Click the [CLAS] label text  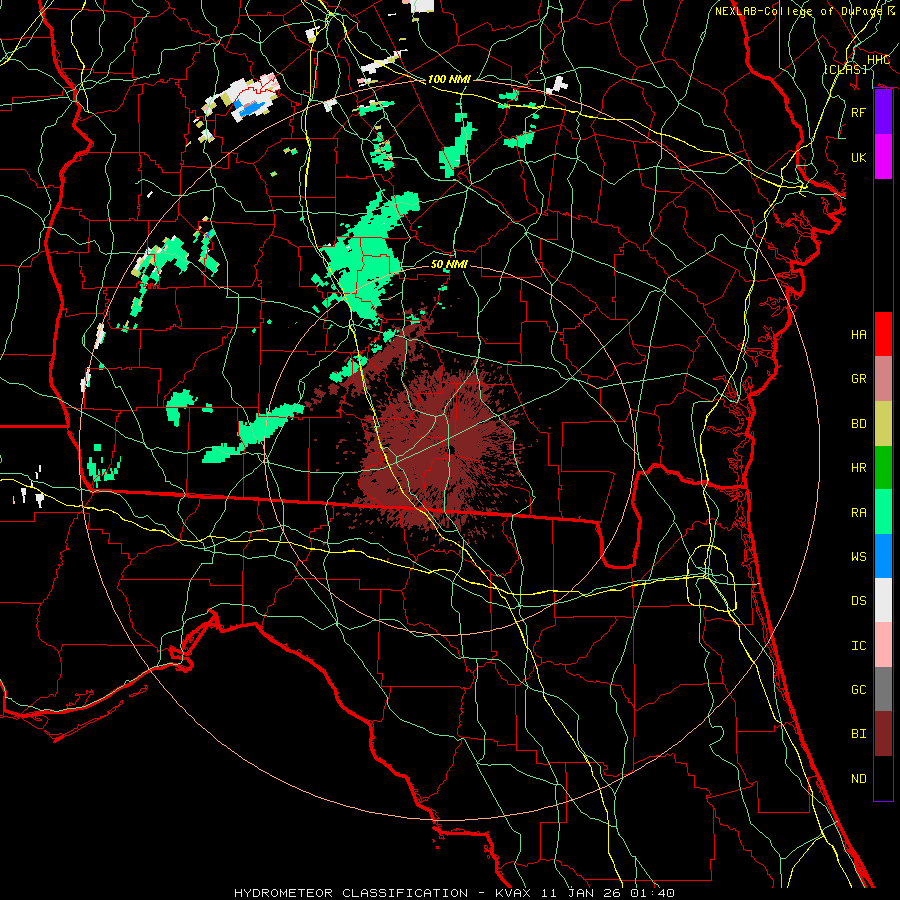(845, 69)
